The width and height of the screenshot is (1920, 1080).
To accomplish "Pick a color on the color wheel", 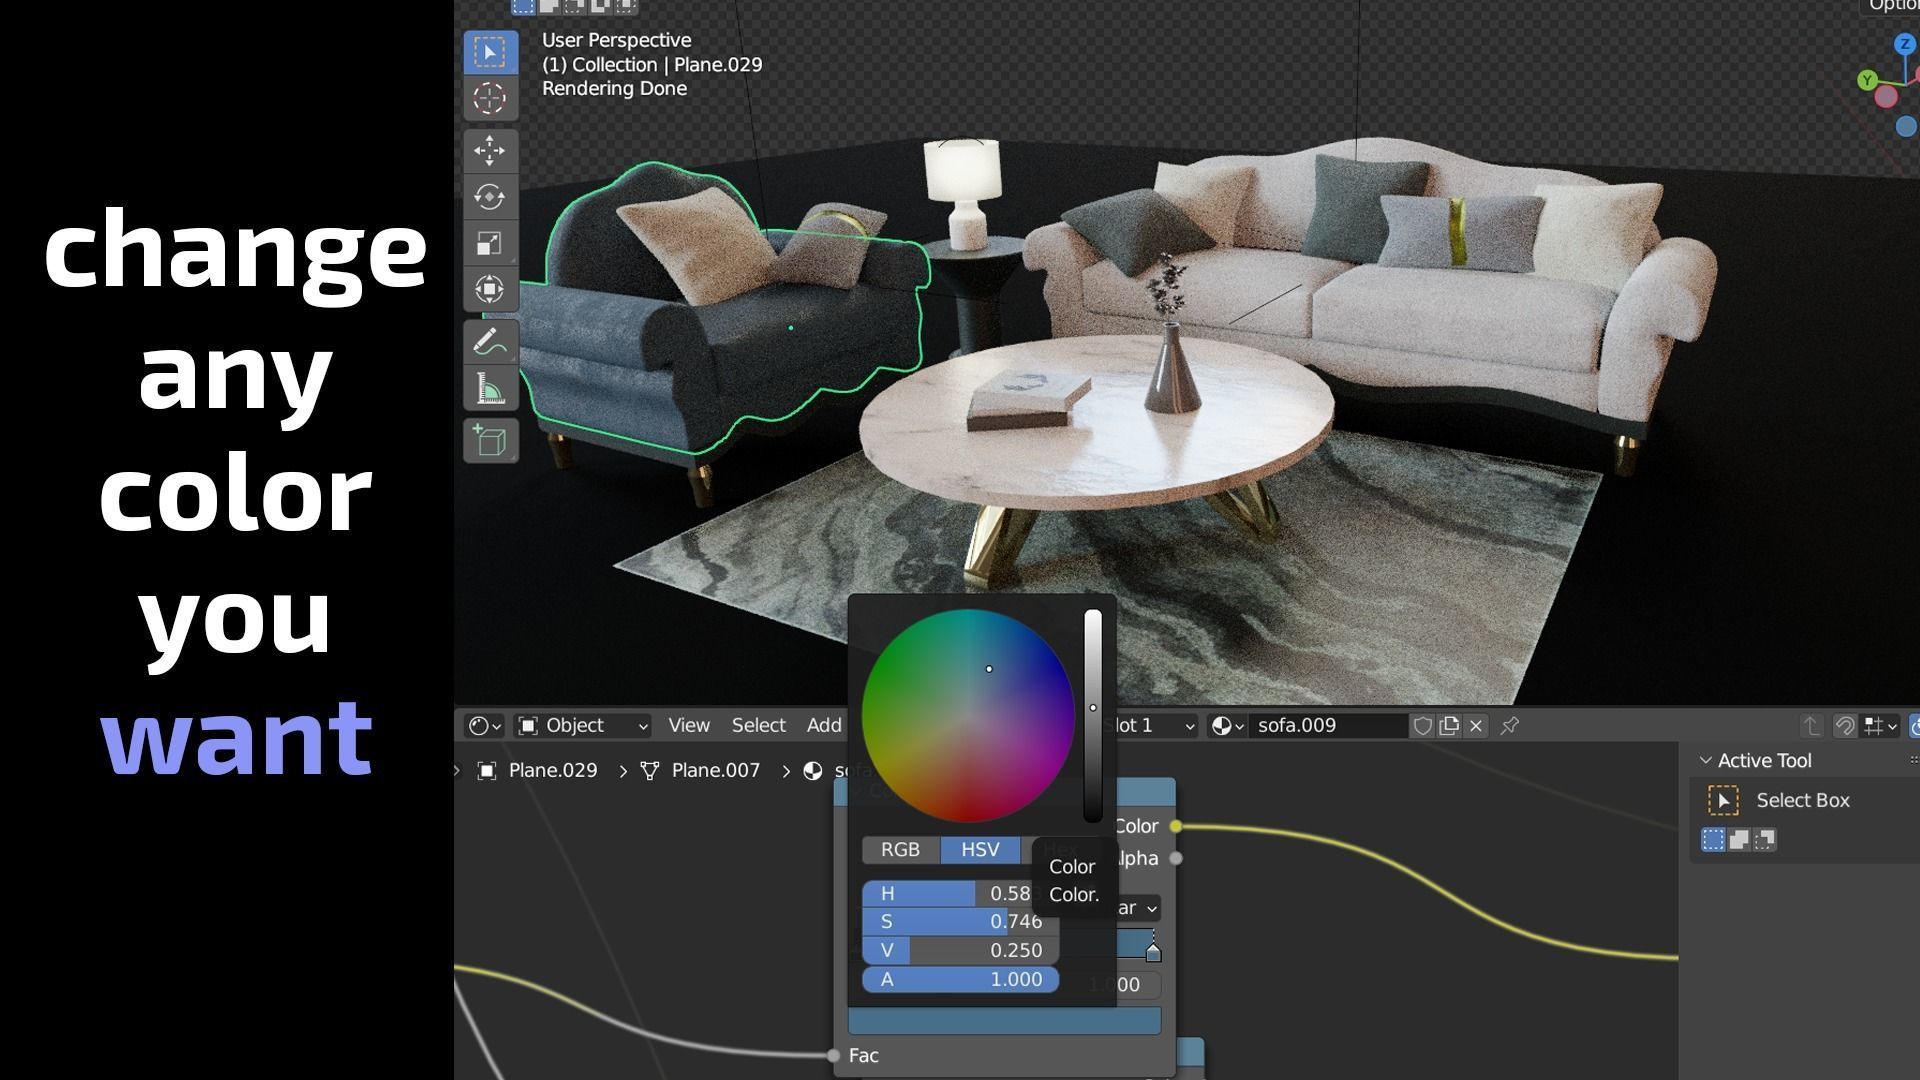I will pos(968,716).
